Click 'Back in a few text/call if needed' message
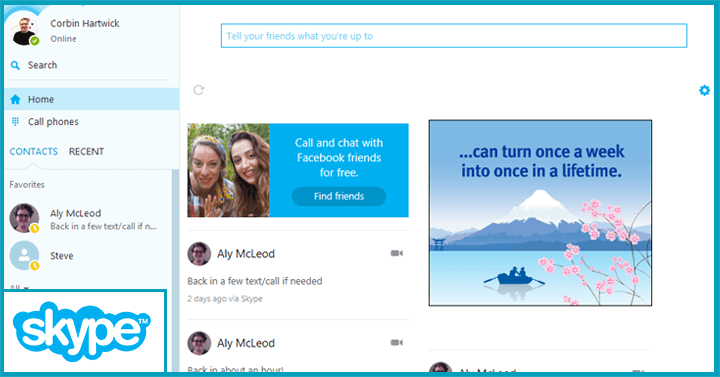This screenshot has width=720, height=377. point(254,281)
